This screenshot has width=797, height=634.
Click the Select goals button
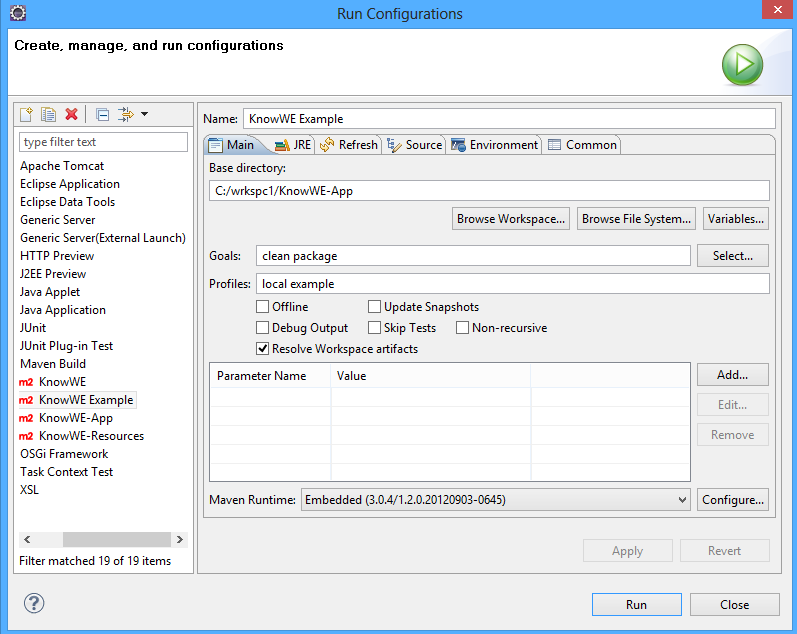tap(733, 256)
